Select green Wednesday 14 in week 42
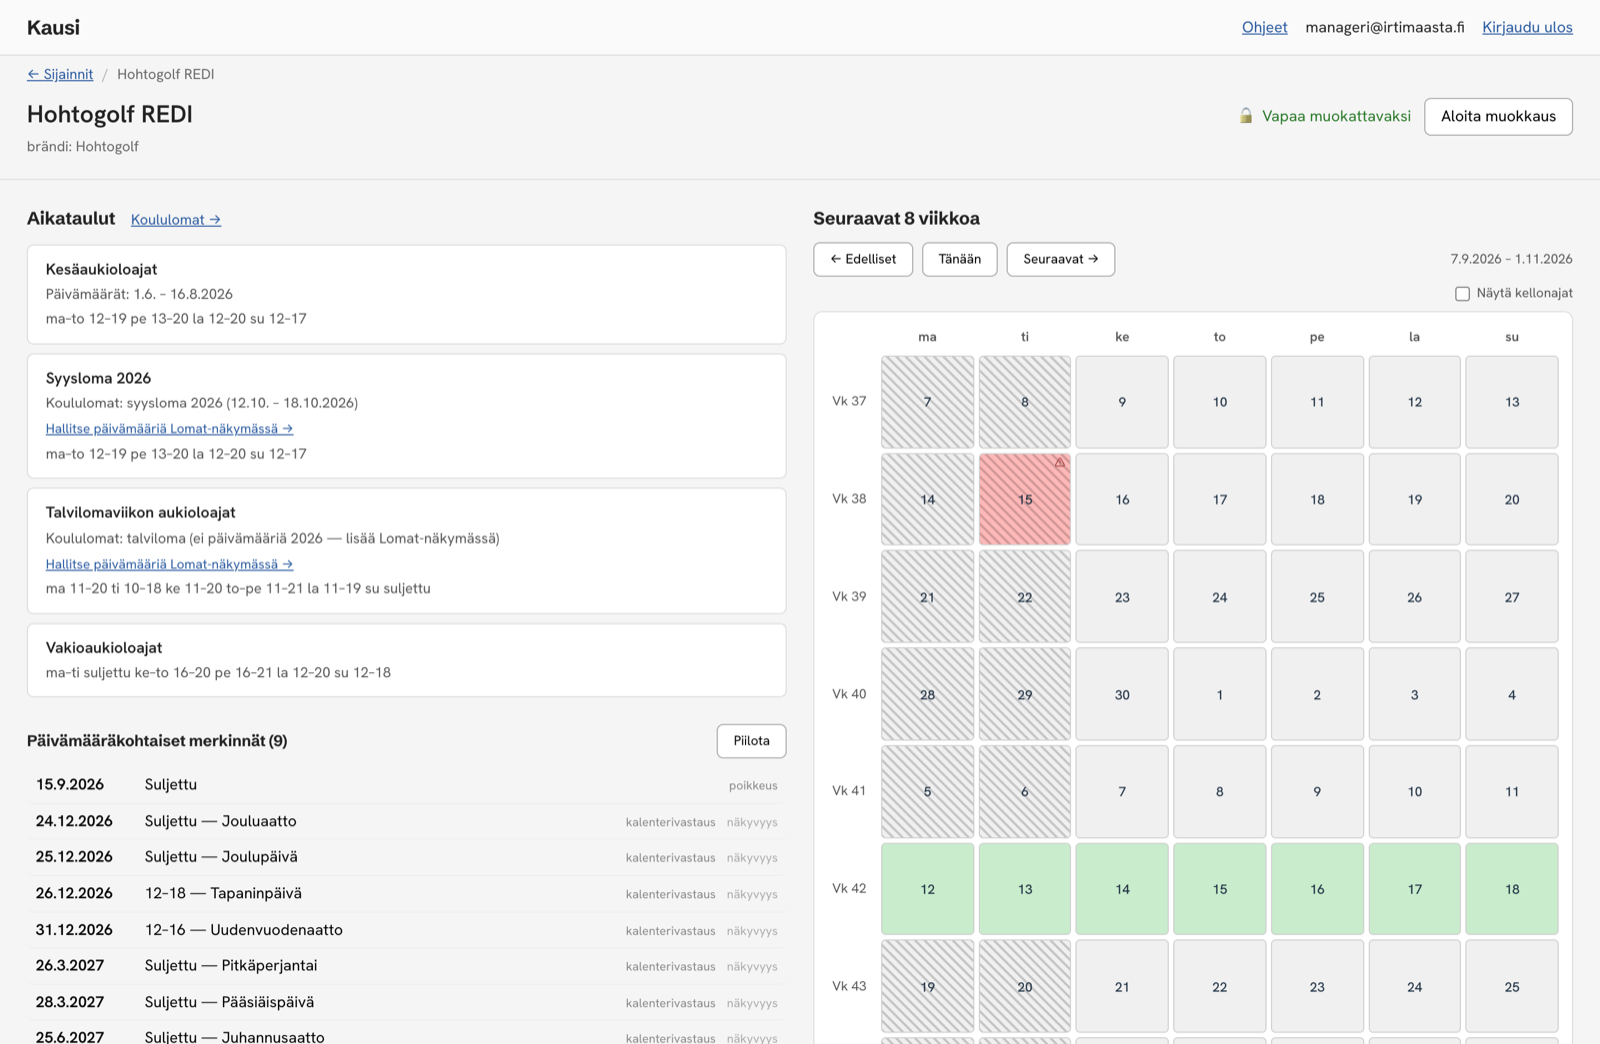The image size is (1600, 1044). click(x=1122, y=889)
